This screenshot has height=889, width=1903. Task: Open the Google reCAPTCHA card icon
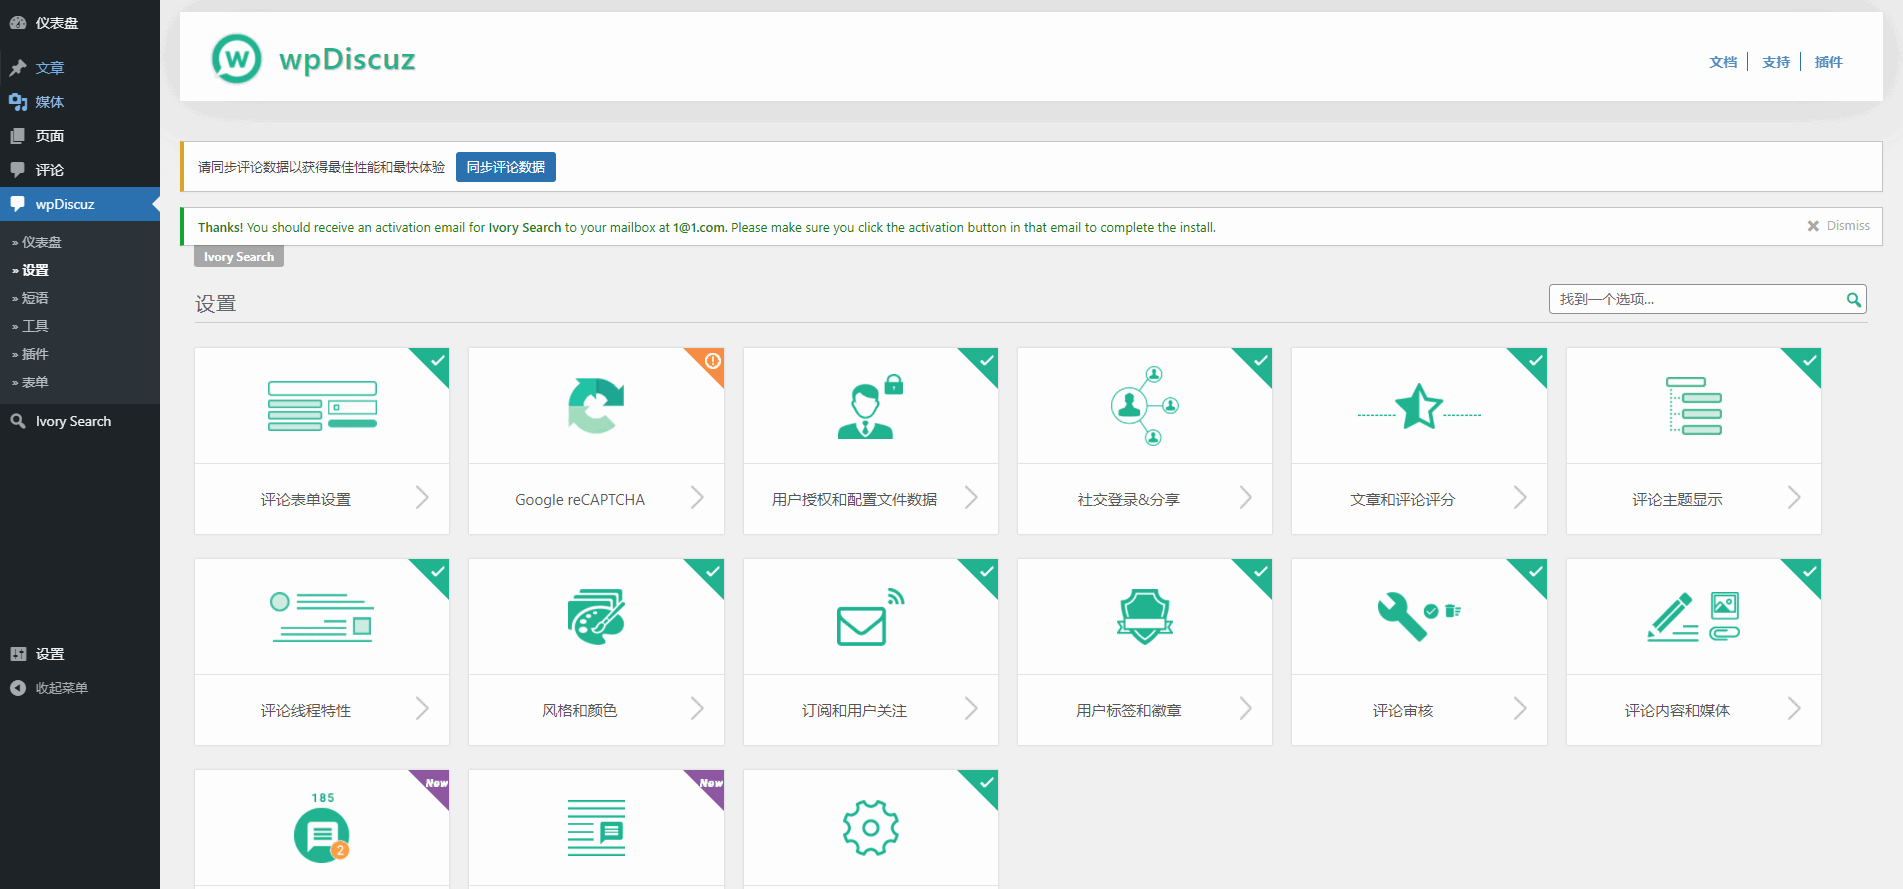(596, 405)
